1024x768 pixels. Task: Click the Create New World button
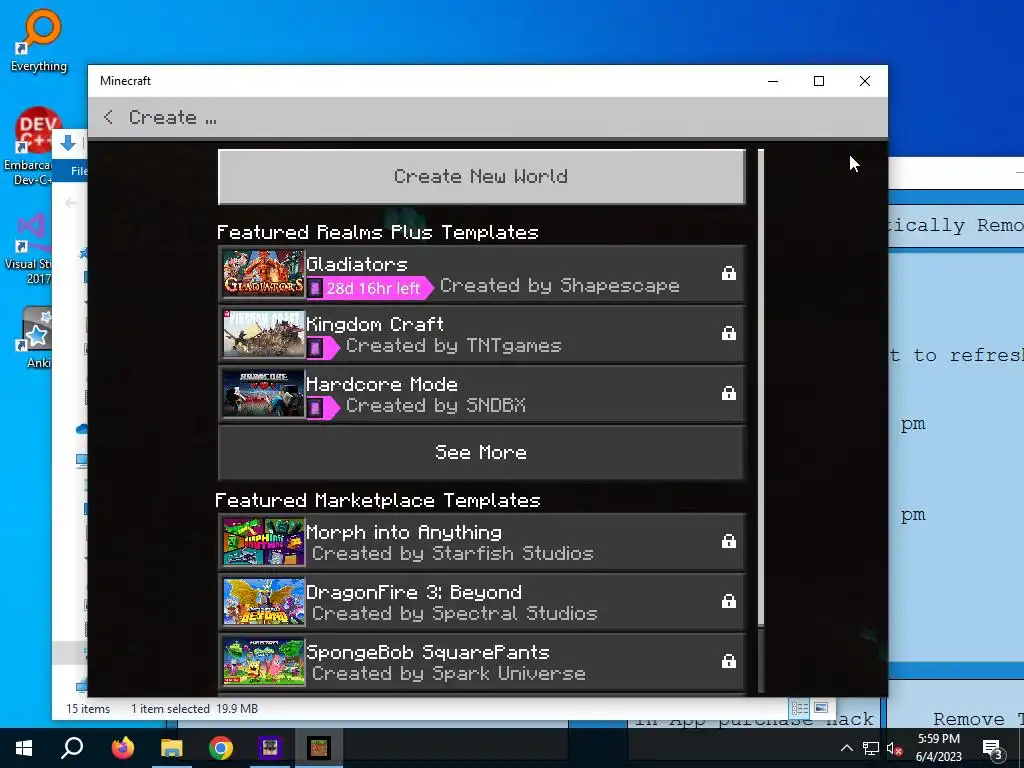tap(481, 176)
